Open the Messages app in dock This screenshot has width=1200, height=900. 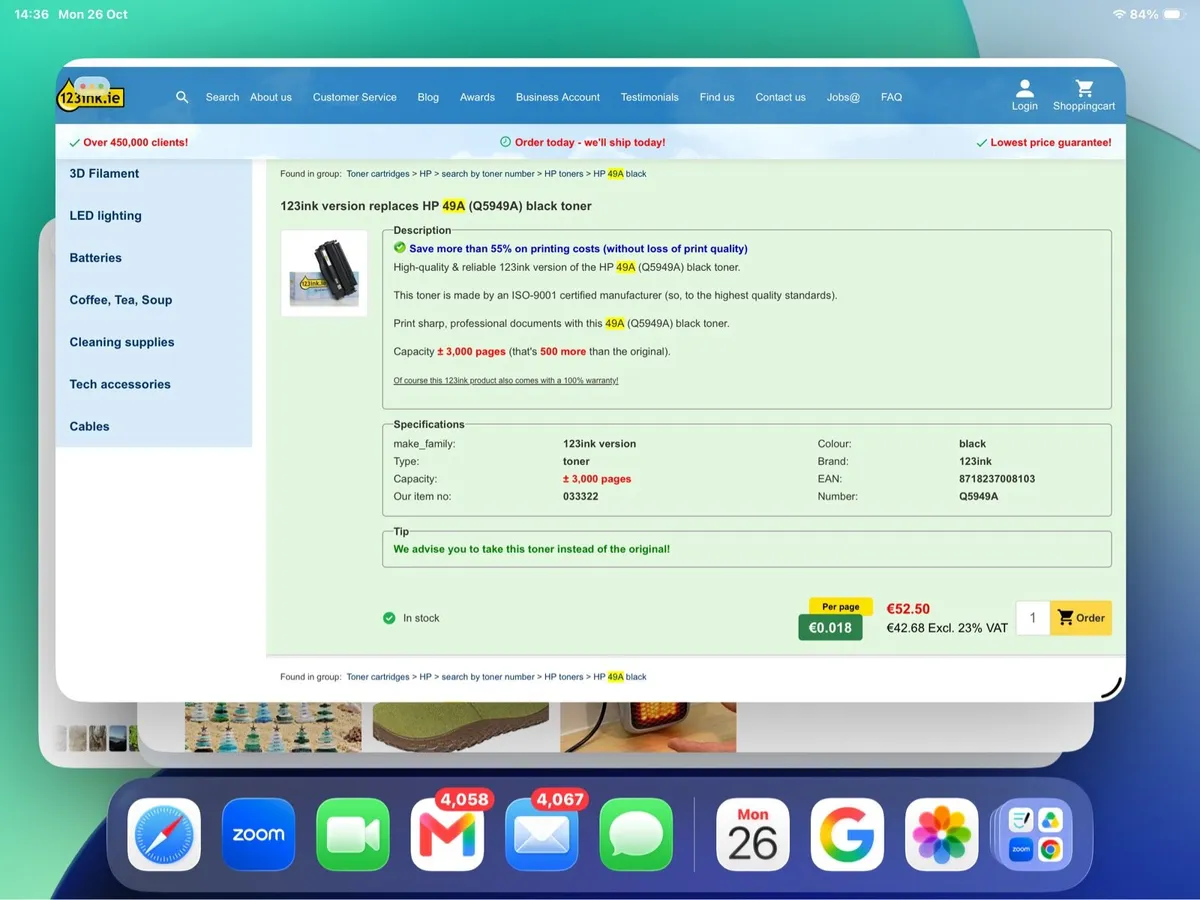(636, 834)
